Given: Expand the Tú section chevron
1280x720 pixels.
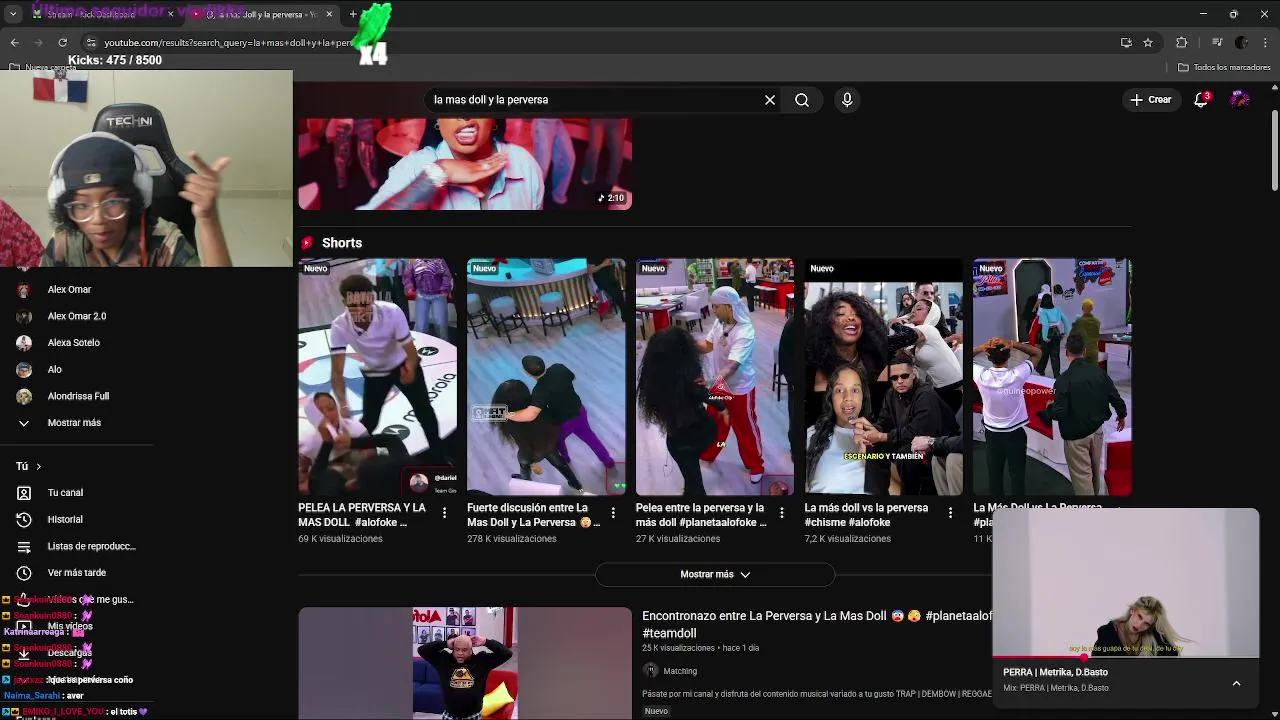Looking at the screenshot, I should (38, 466).
